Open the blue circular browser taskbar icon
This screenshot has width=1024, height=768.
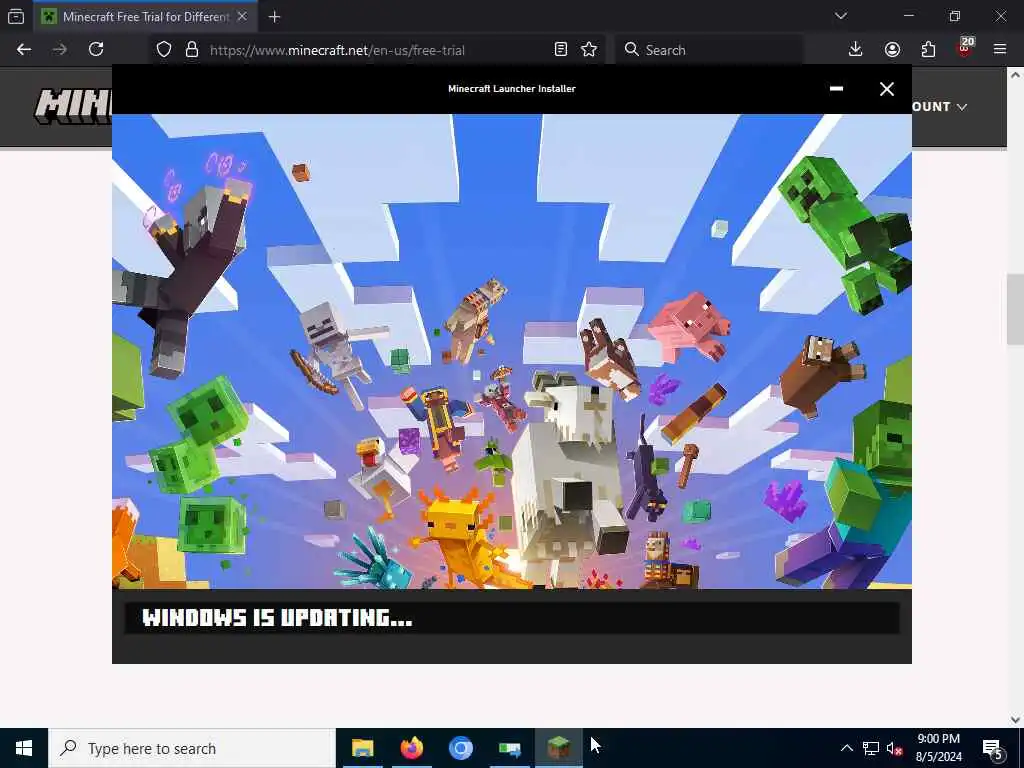pos(460,748)
